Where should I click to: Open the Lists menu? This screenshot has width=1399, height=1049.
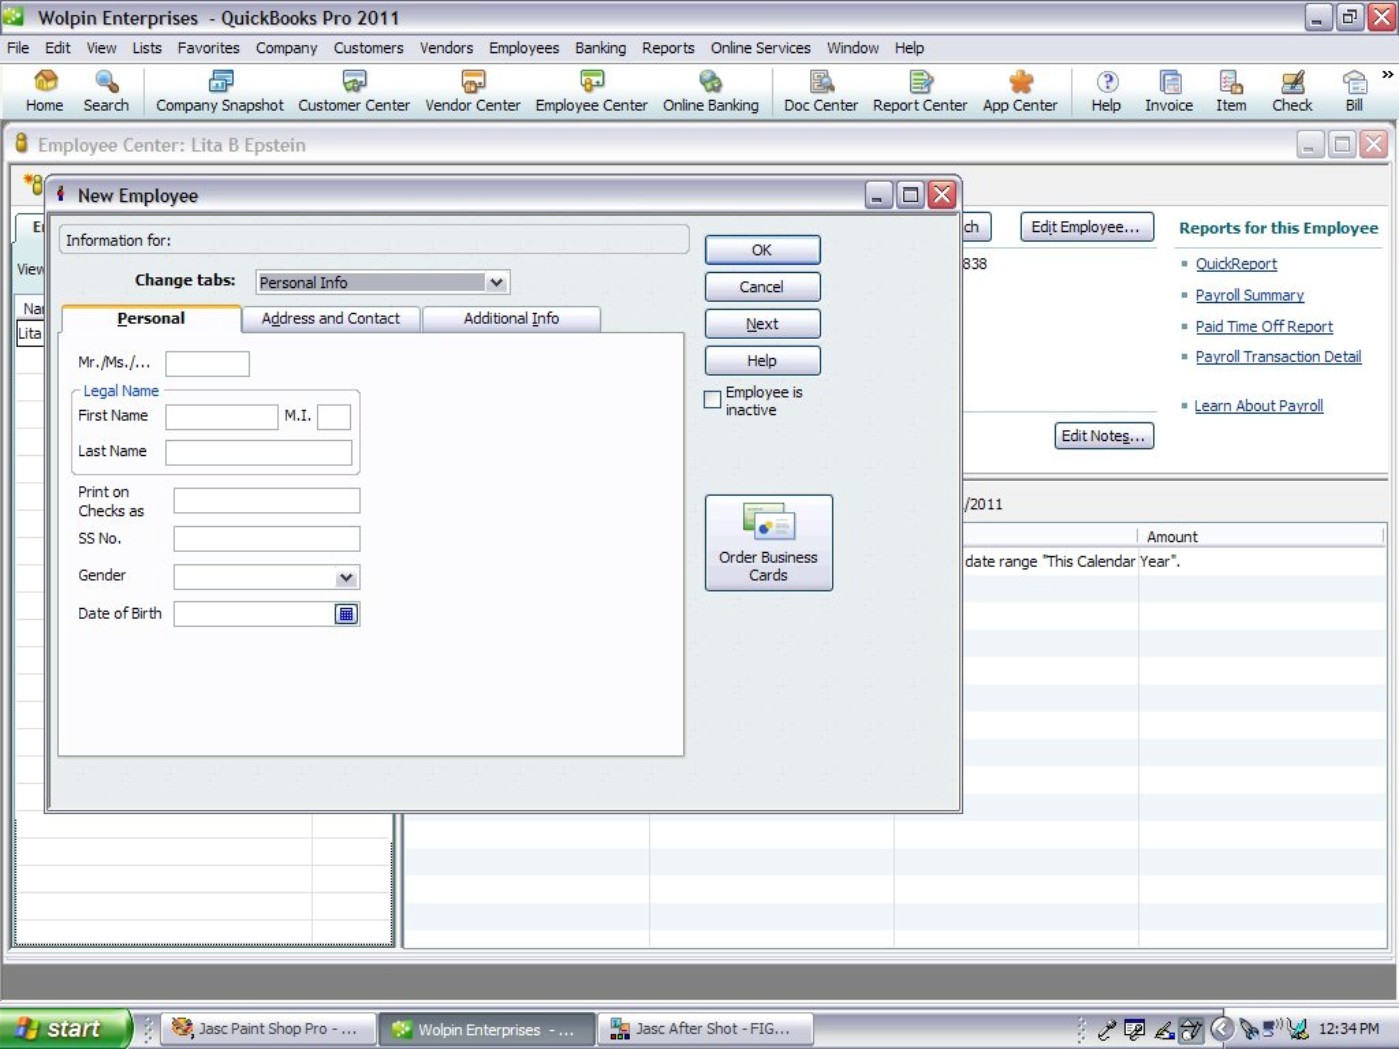[x=147, y=48]
